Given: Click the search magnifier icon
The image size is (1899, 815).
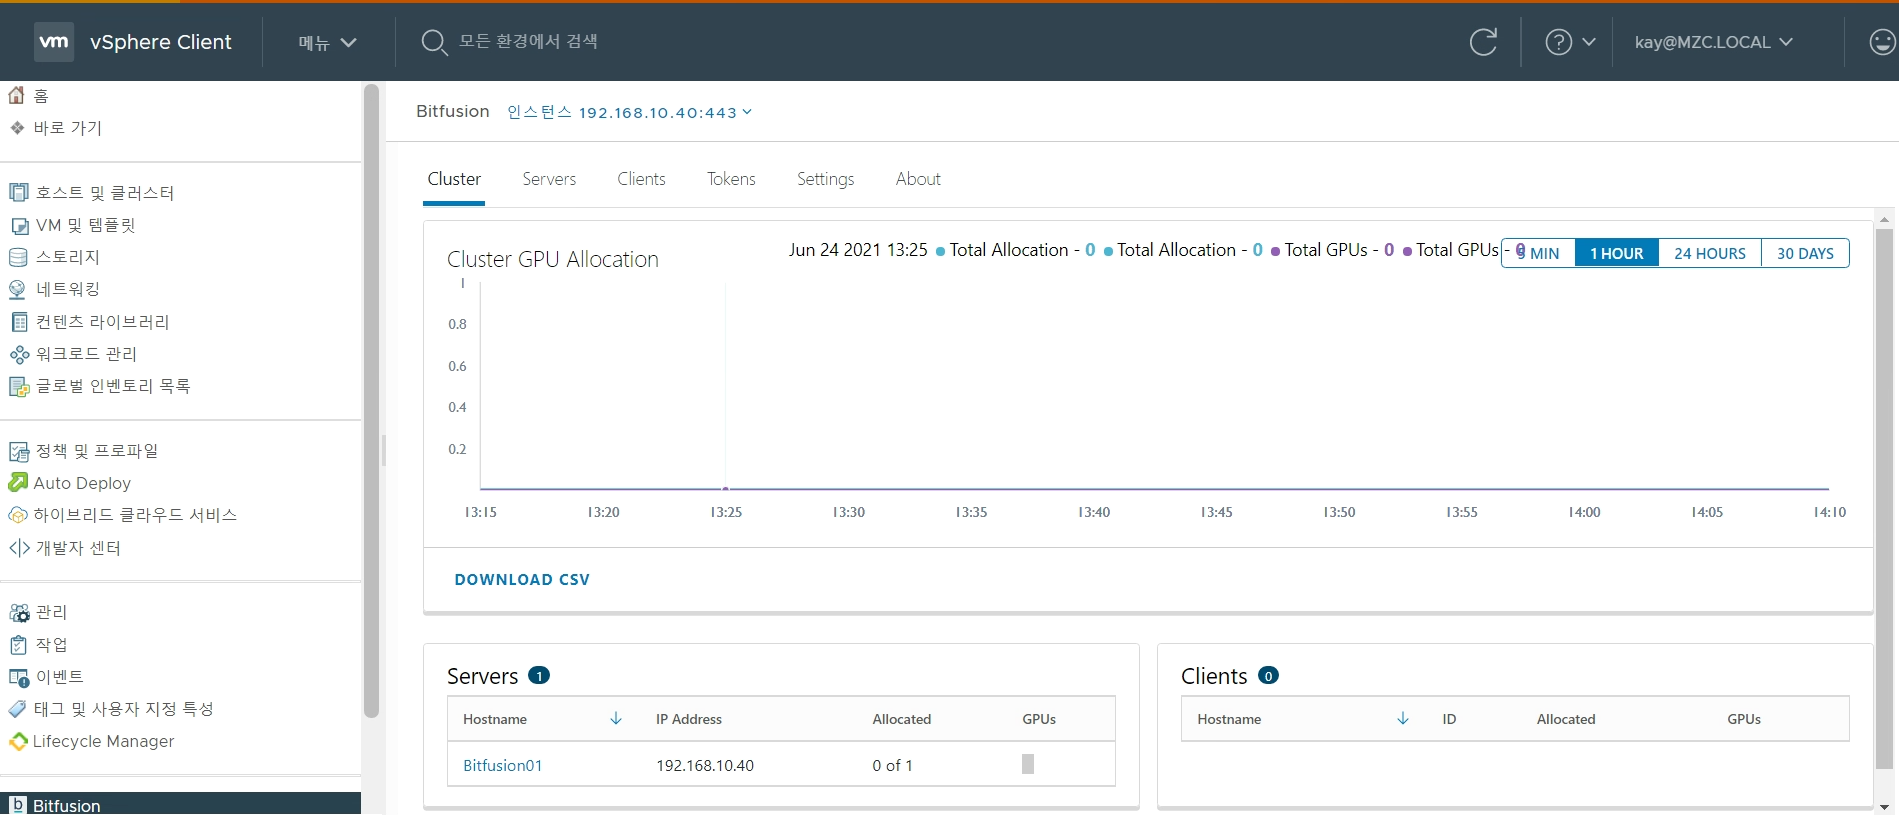Looking at the screenshot, I should [x=433, y=42].
